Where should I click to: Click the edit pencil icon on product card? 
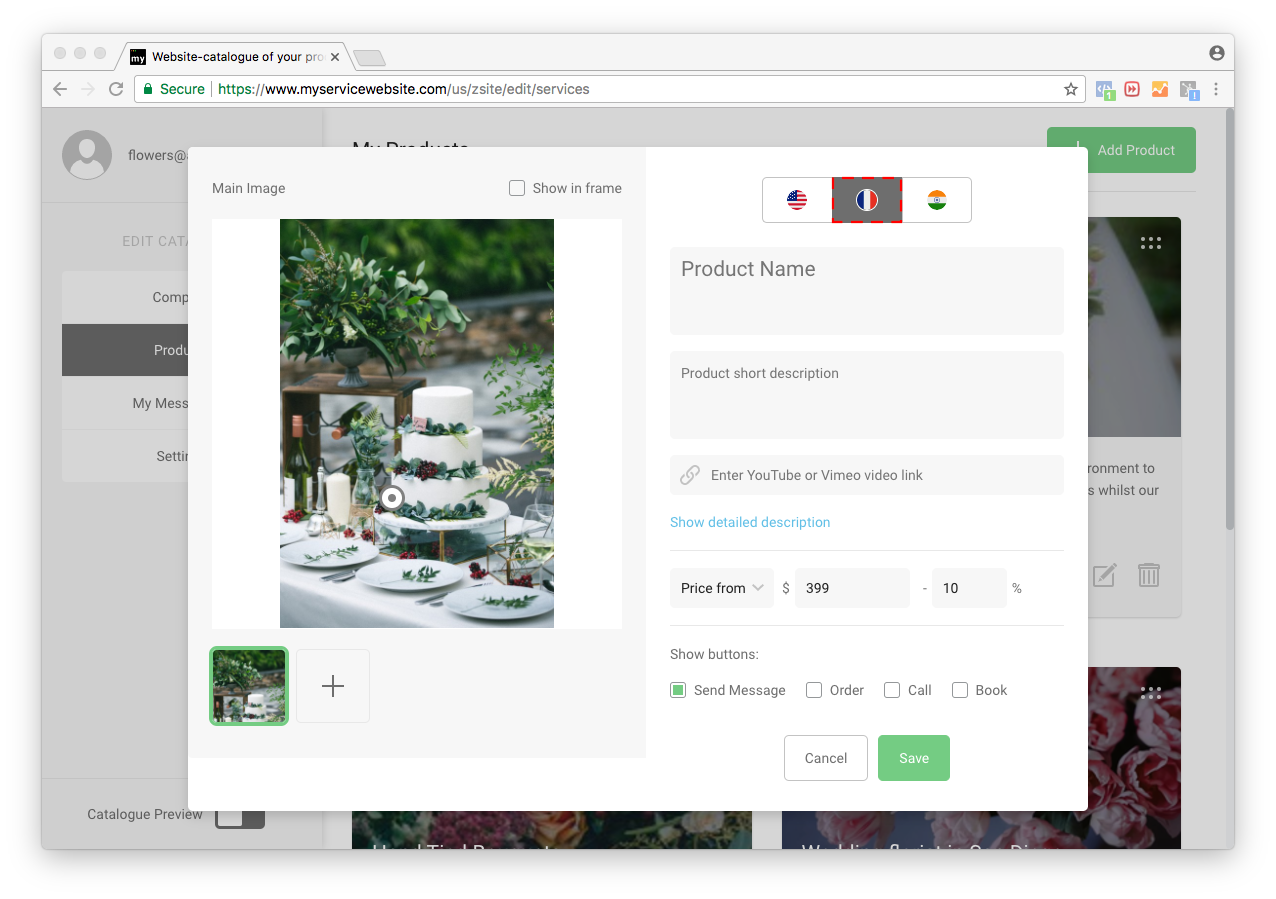pos(1104,575)
